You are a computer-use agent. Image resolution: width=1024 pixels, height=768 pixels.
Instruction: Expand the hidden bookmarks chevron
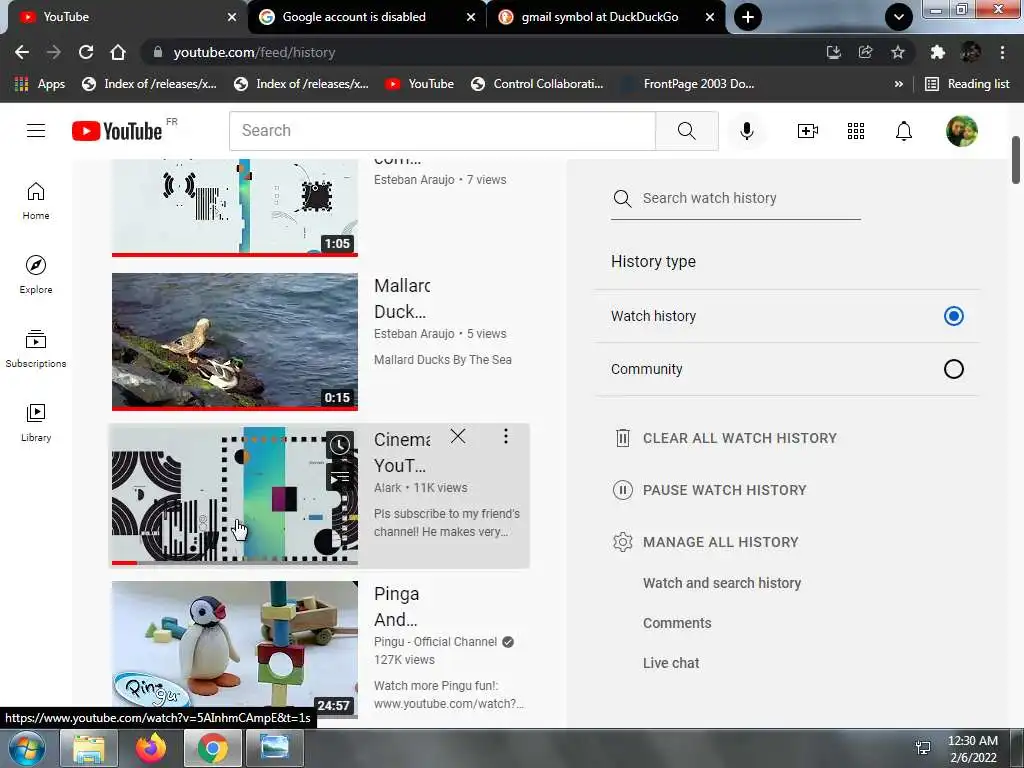click(899, 84)
